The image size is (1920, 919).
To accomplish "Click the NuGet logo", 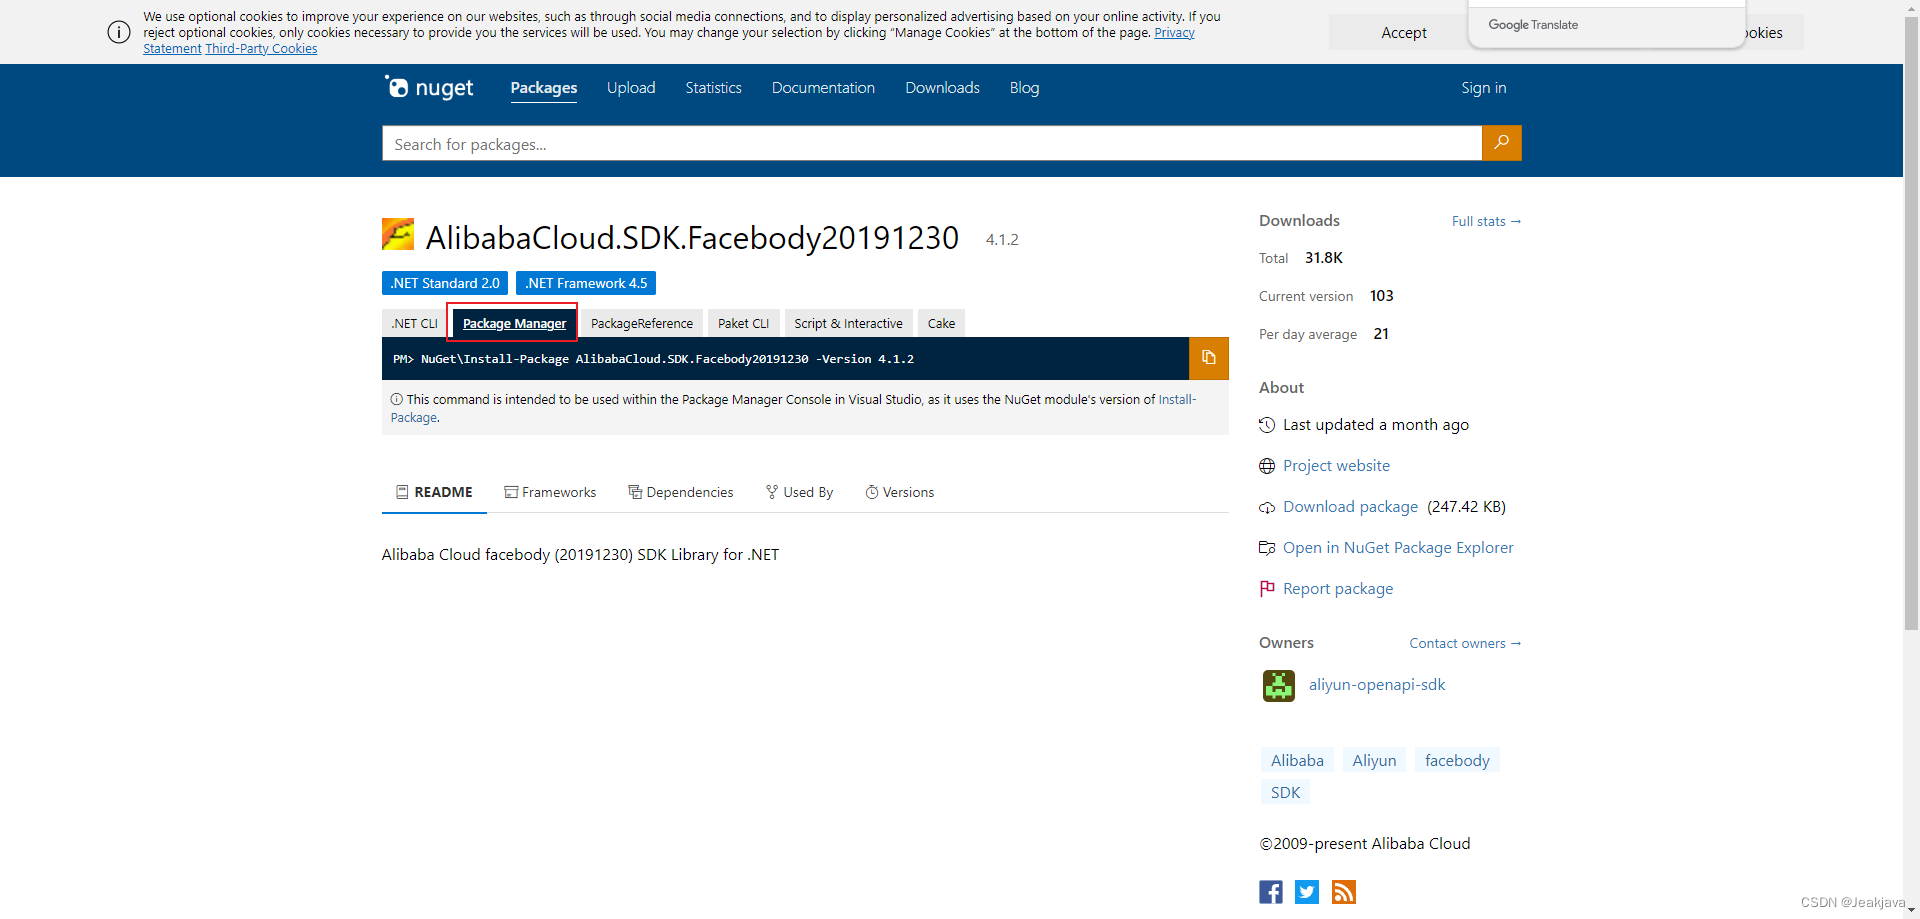I will pyautogui.click(x=430, y=88).
